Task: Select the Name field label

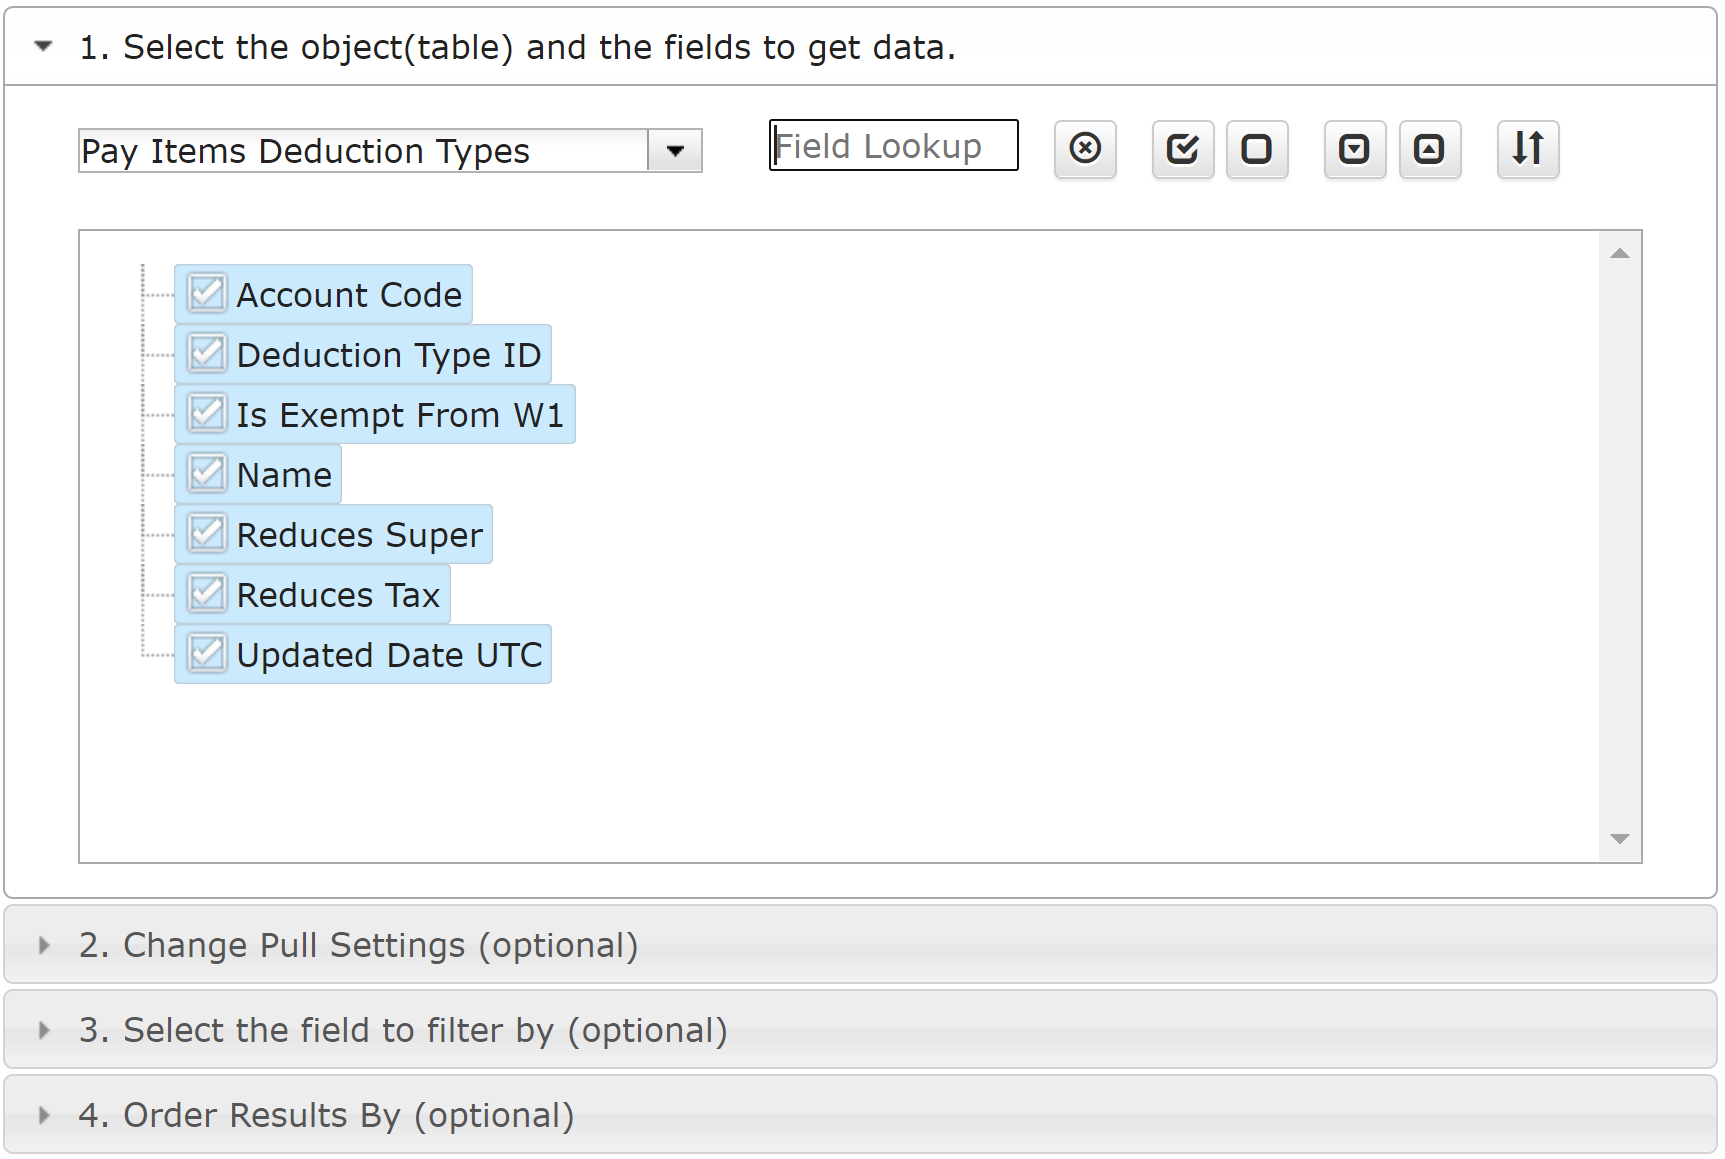Action: pos(284,475)
